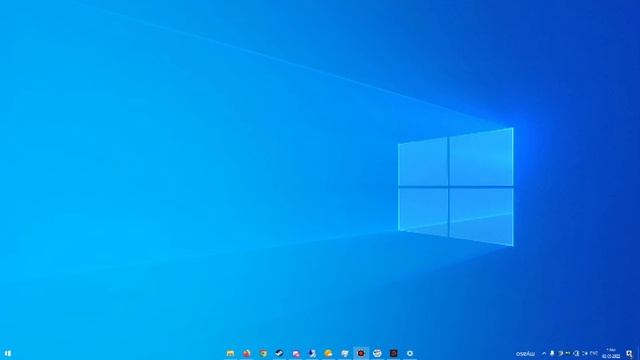
Task: Open the Steam app in the taskbar
Action: pos(280,353)
